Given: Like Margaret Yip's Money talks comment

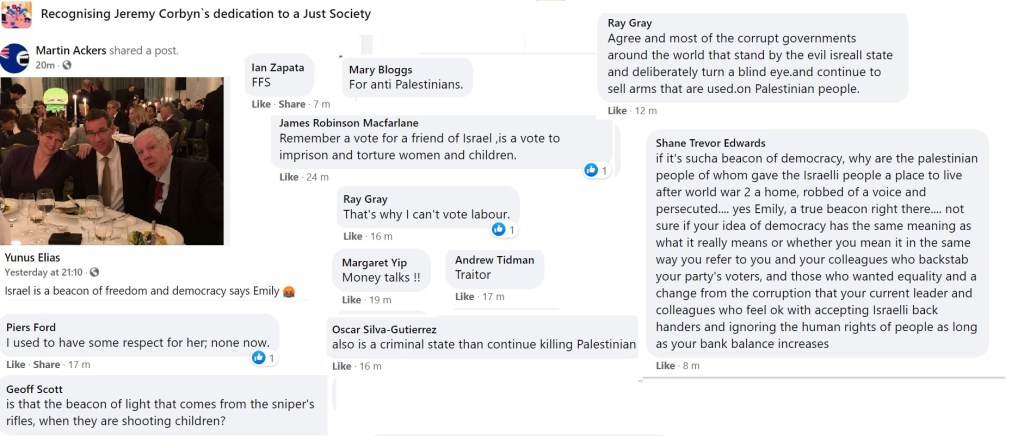Looking at the screenshot, I should coord(352,300).
